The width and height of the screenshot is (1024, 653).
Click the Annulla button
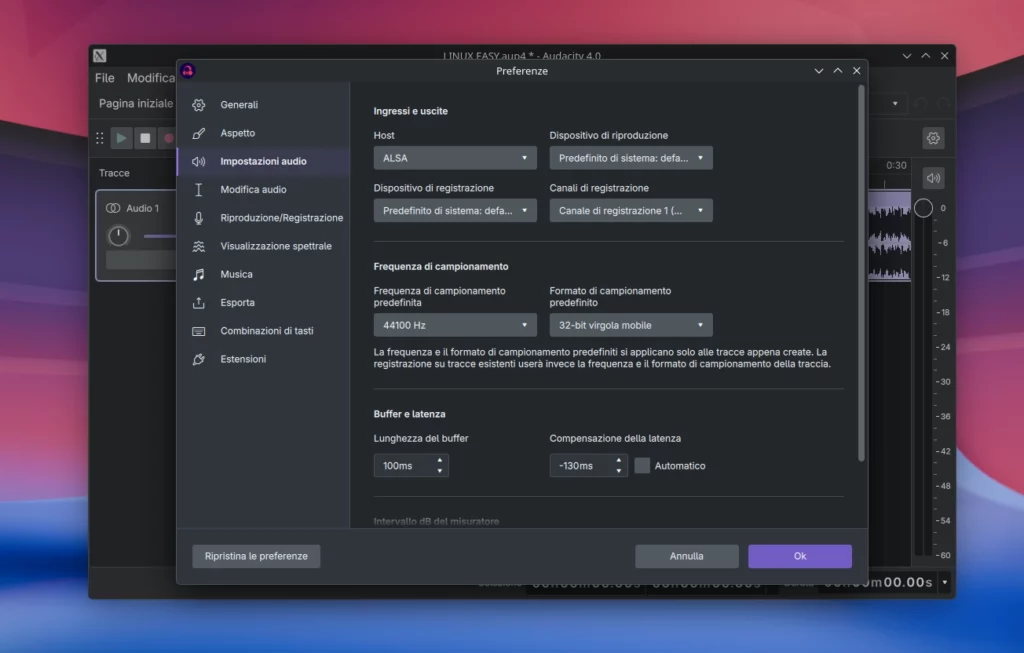tap(686, 556)
